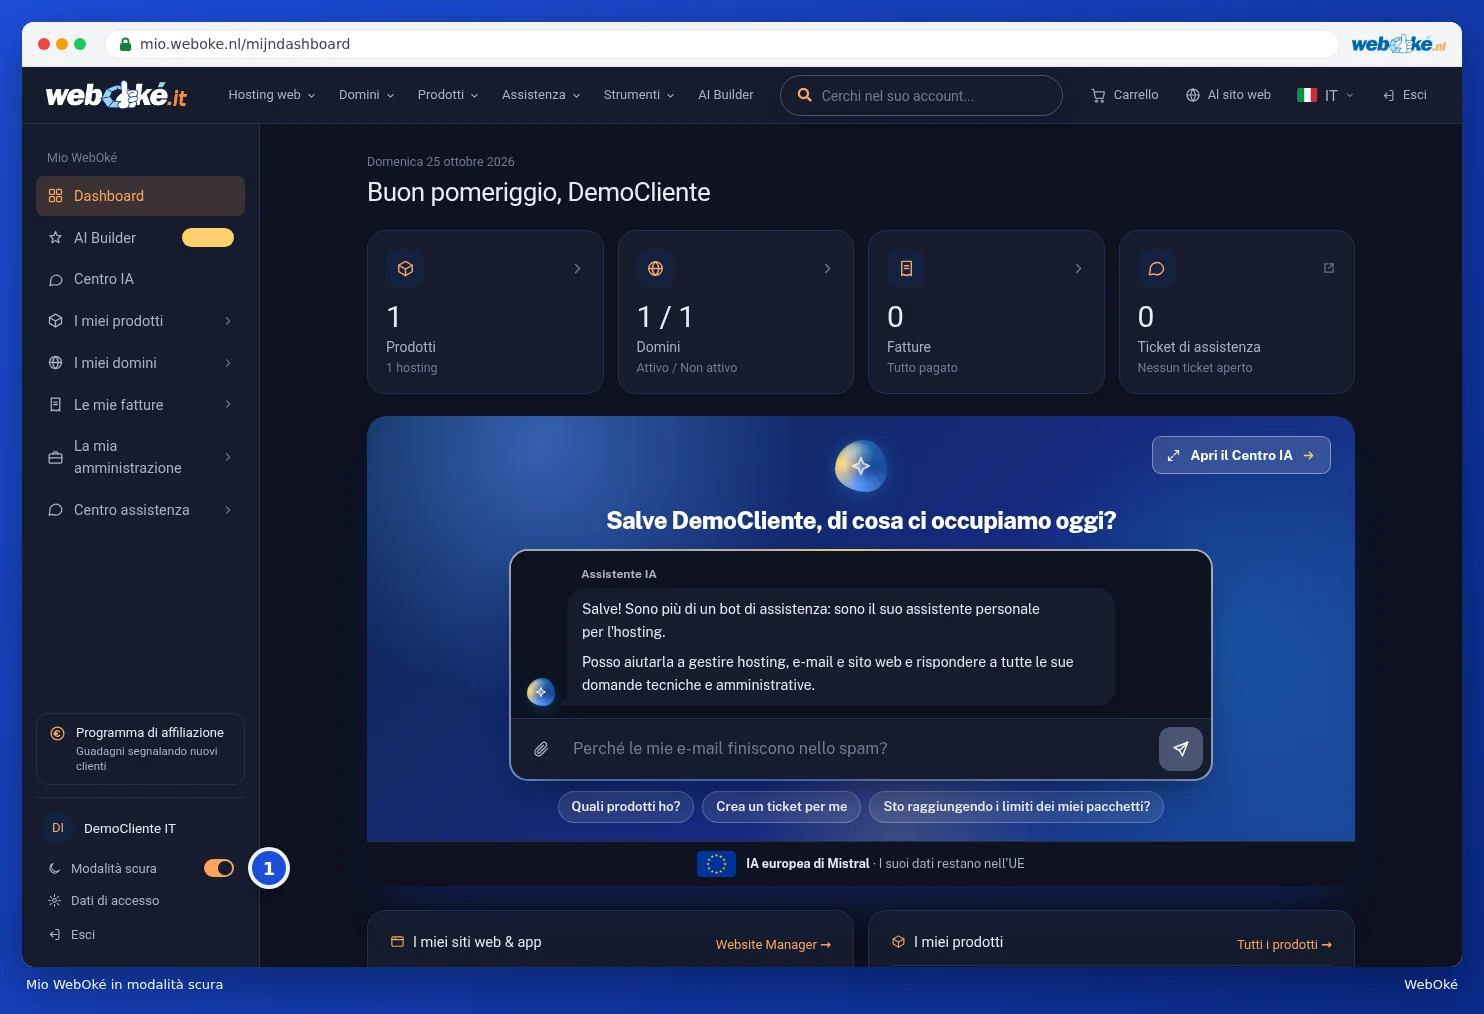Toggle Modalità scura switch off
The width and height of the screenshot is (1484, 1014).
(219, 868)
